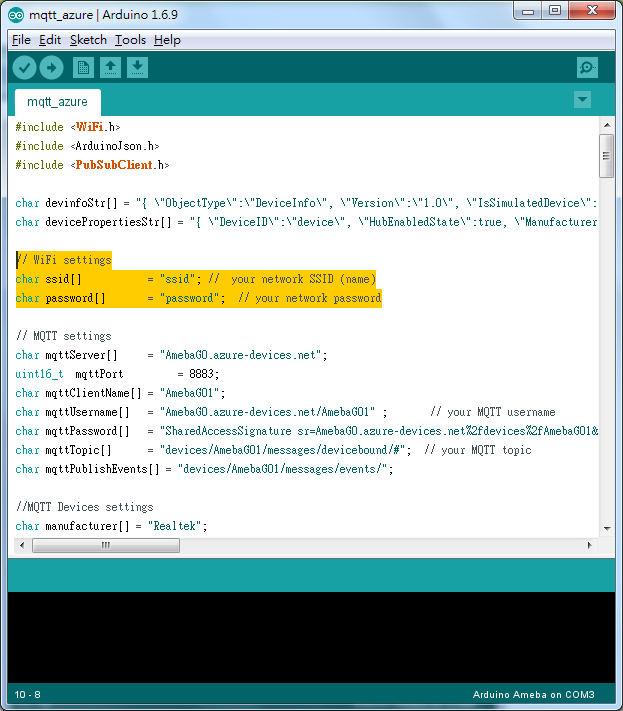The image size is (623, 711).
Task: Click the Arduino logo in title bar
Action: coord(16,15)
